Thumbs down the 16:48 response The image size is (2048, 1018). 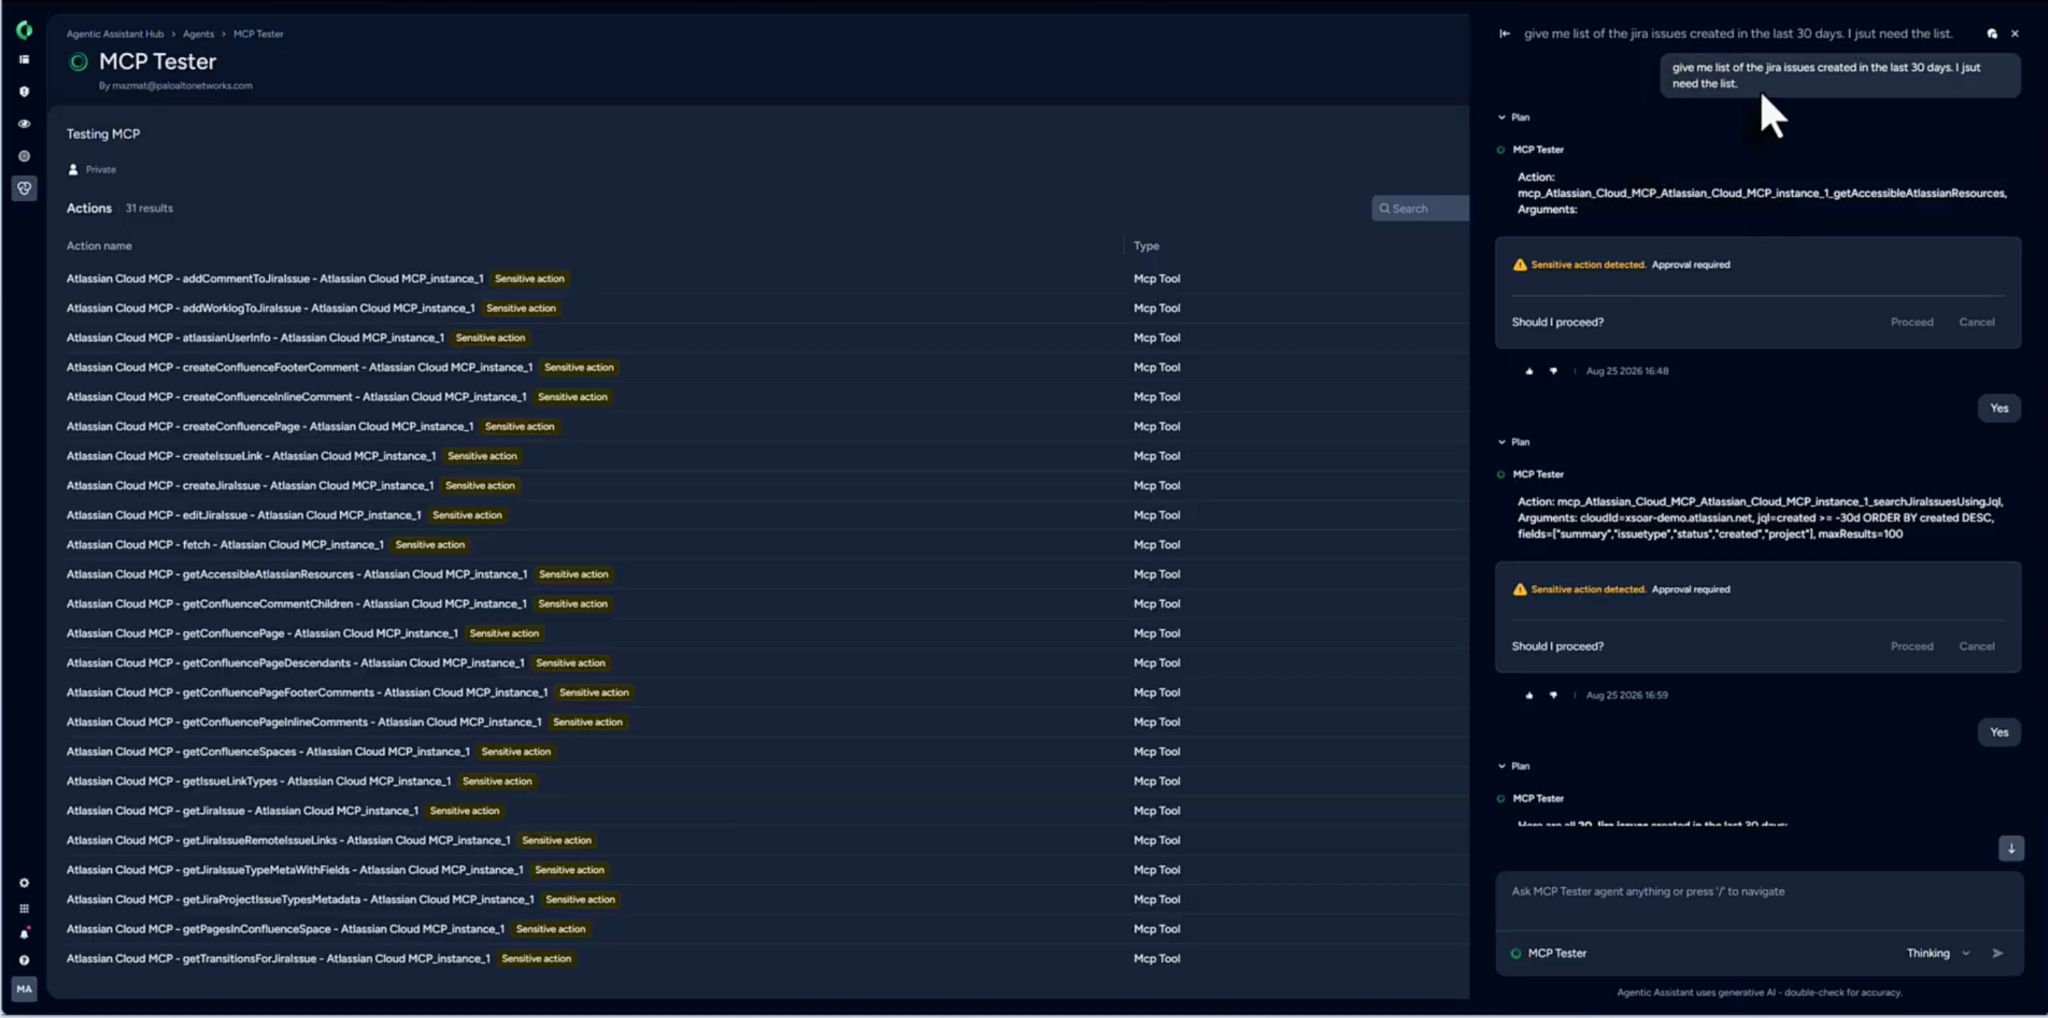coord(1553,371)
